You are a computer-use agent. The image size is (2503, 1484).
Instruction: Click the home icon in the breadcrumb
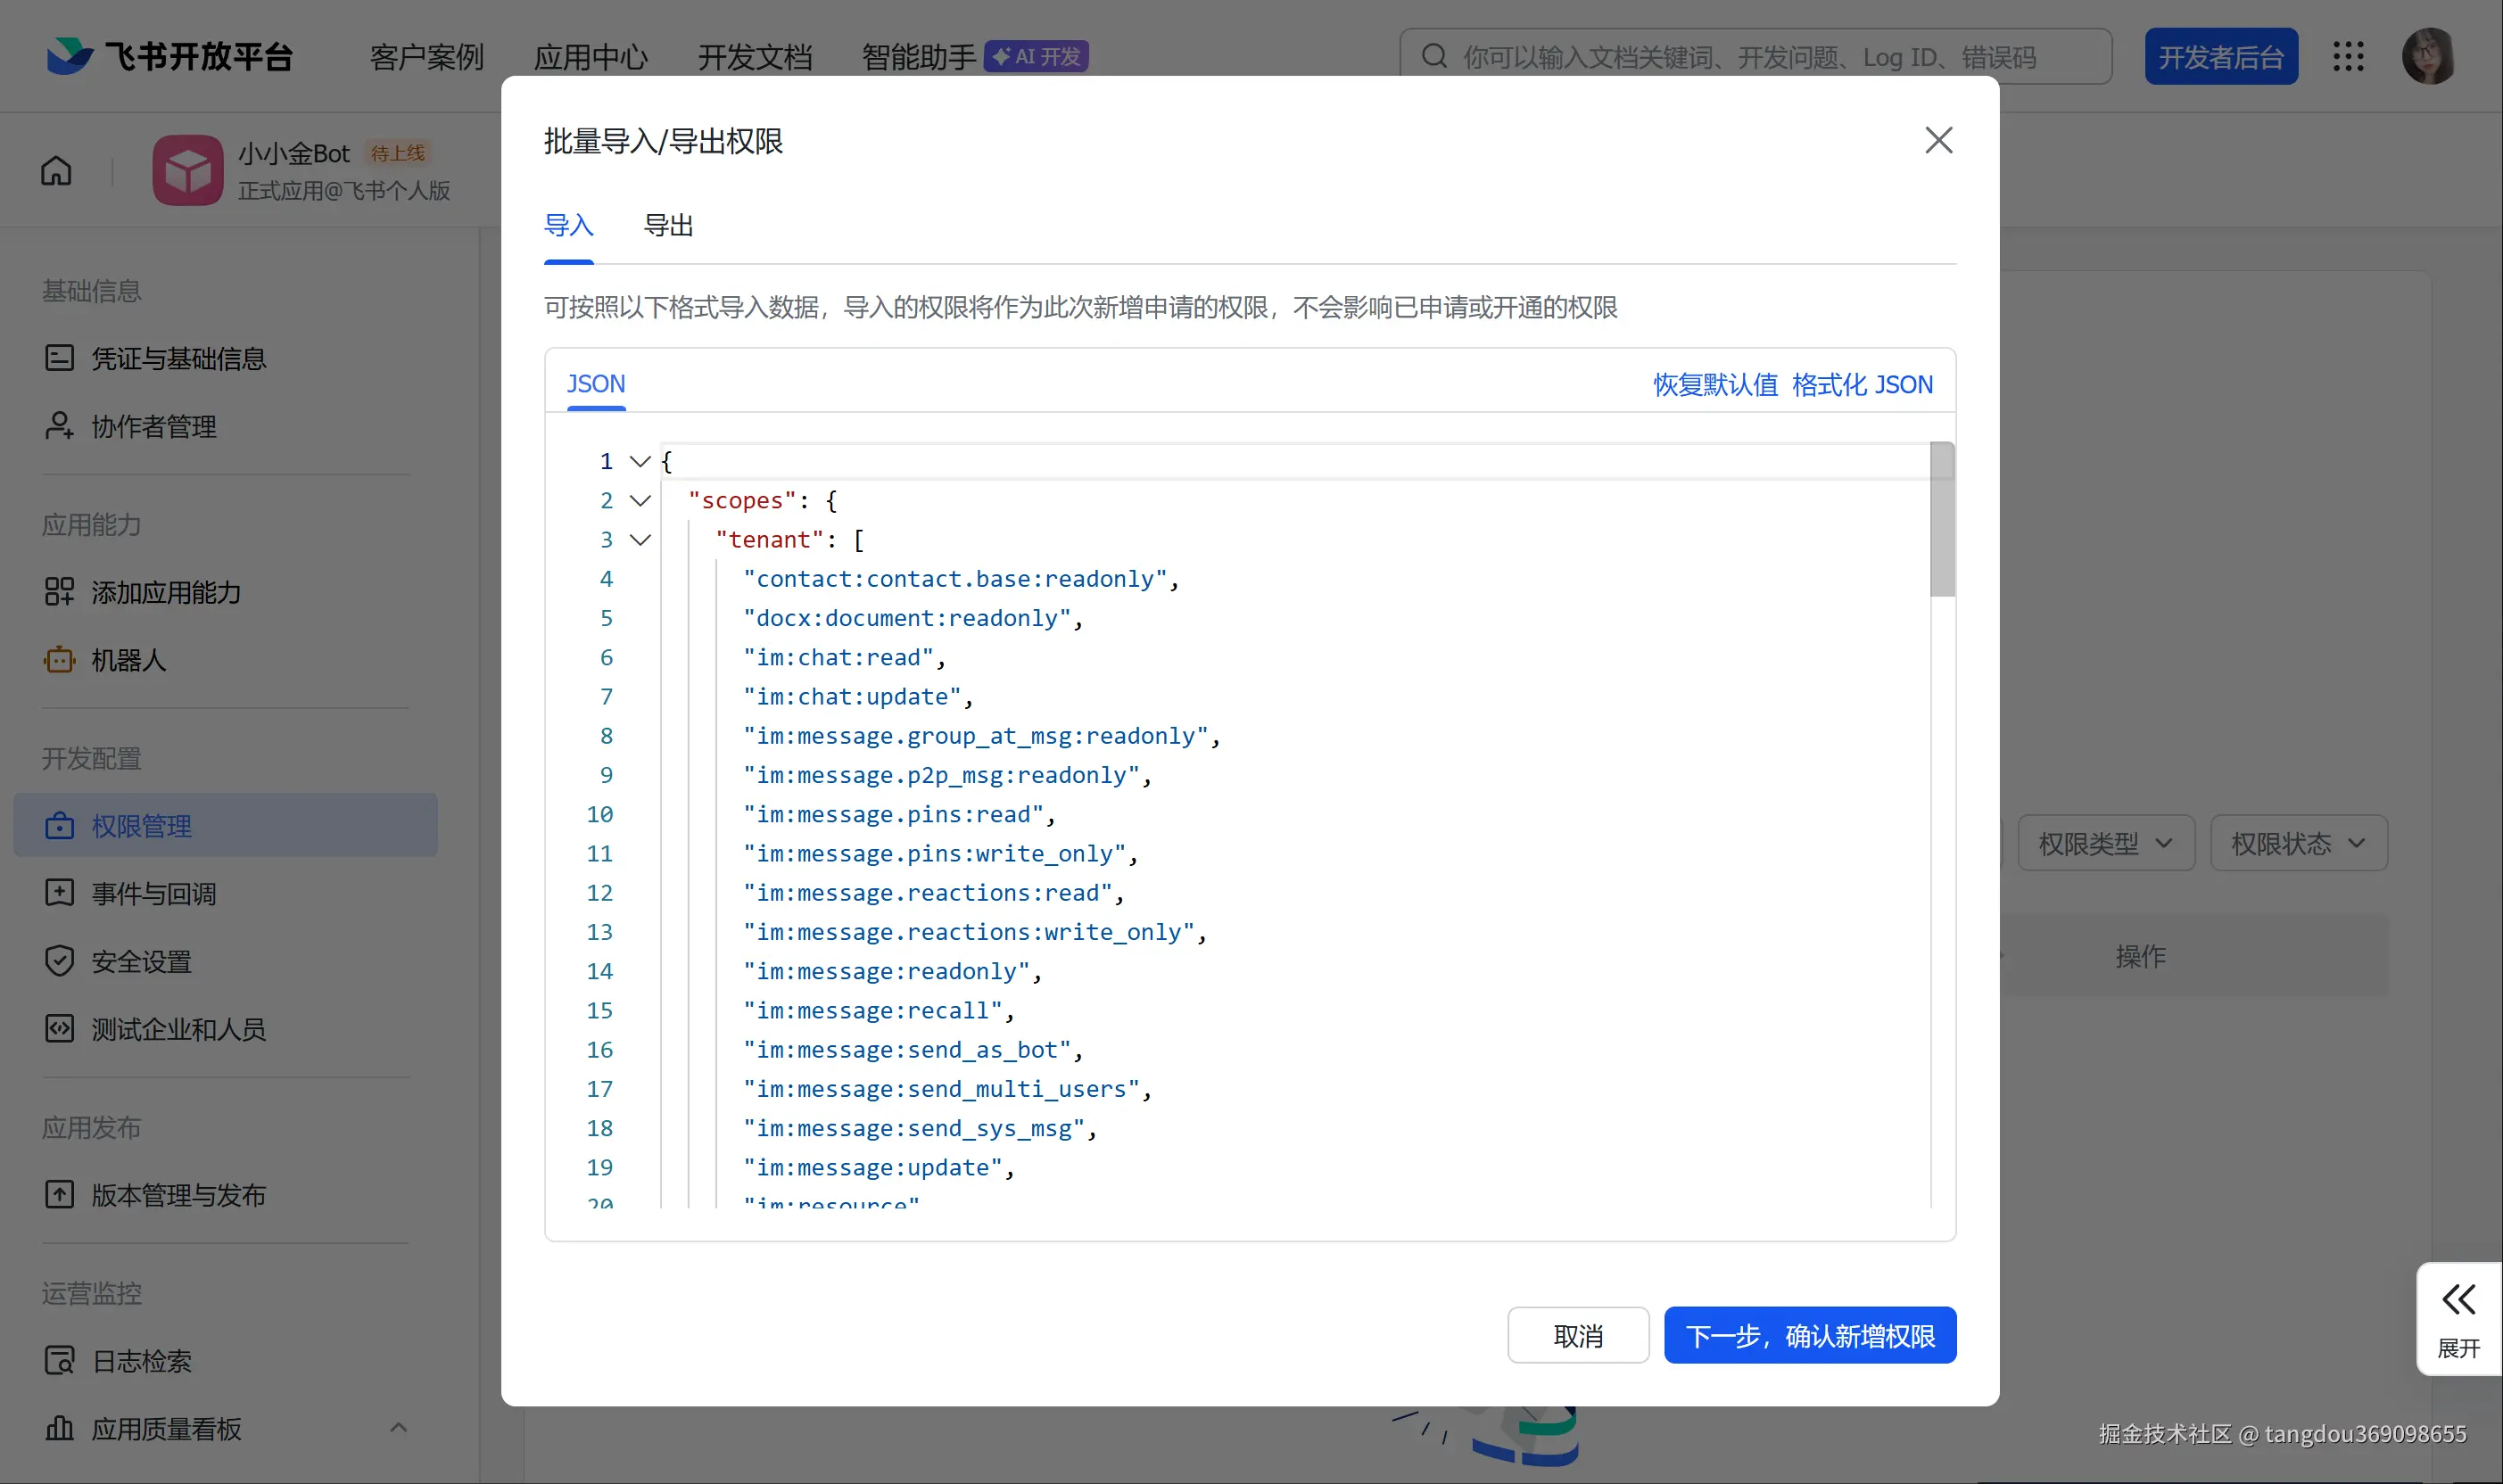pyautogui.click(x=56, y=171)
